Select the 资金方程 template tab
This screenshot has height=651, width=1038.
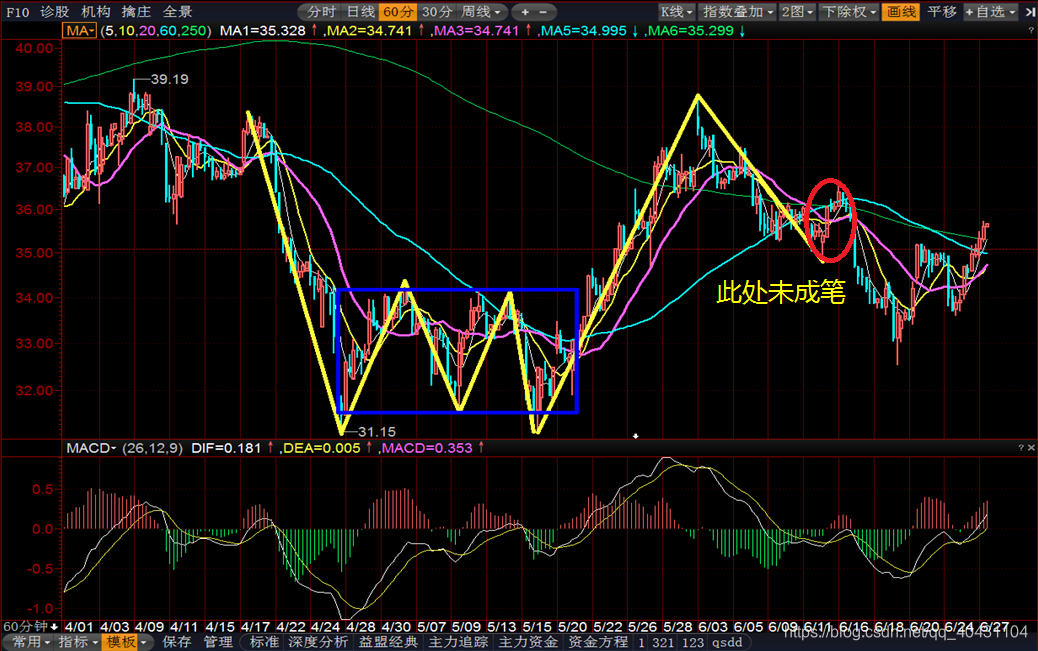coord(598,642)
